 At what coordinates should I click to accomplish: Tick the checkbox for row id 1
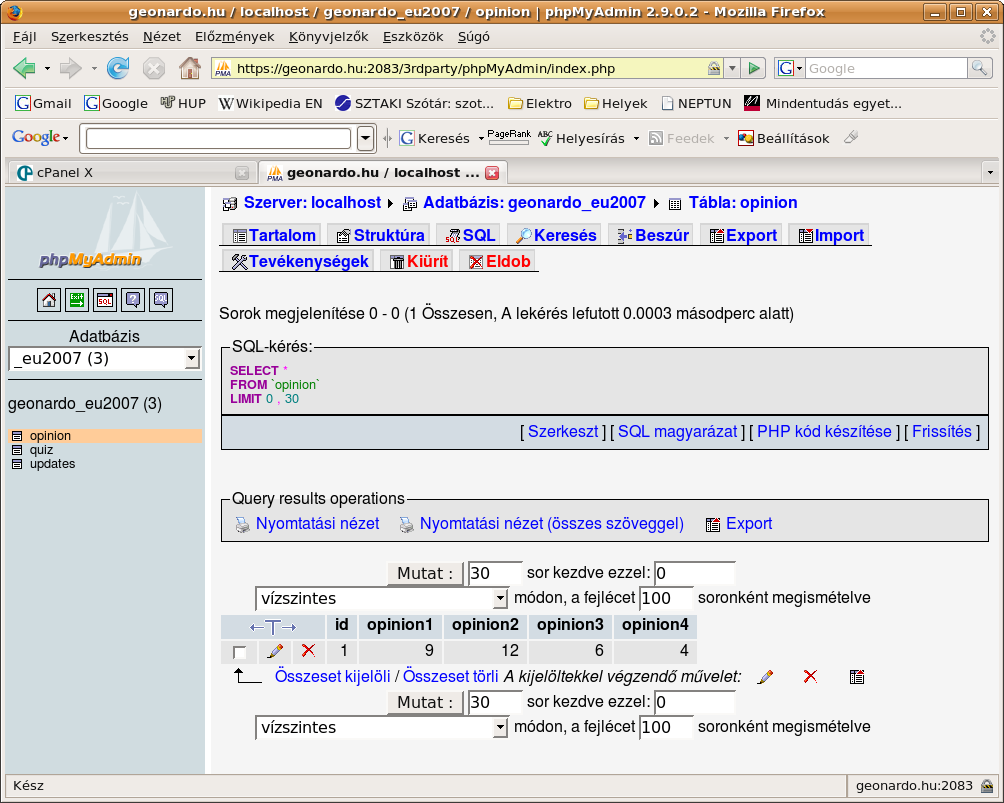pyautogui.click(x=239, y=653)
